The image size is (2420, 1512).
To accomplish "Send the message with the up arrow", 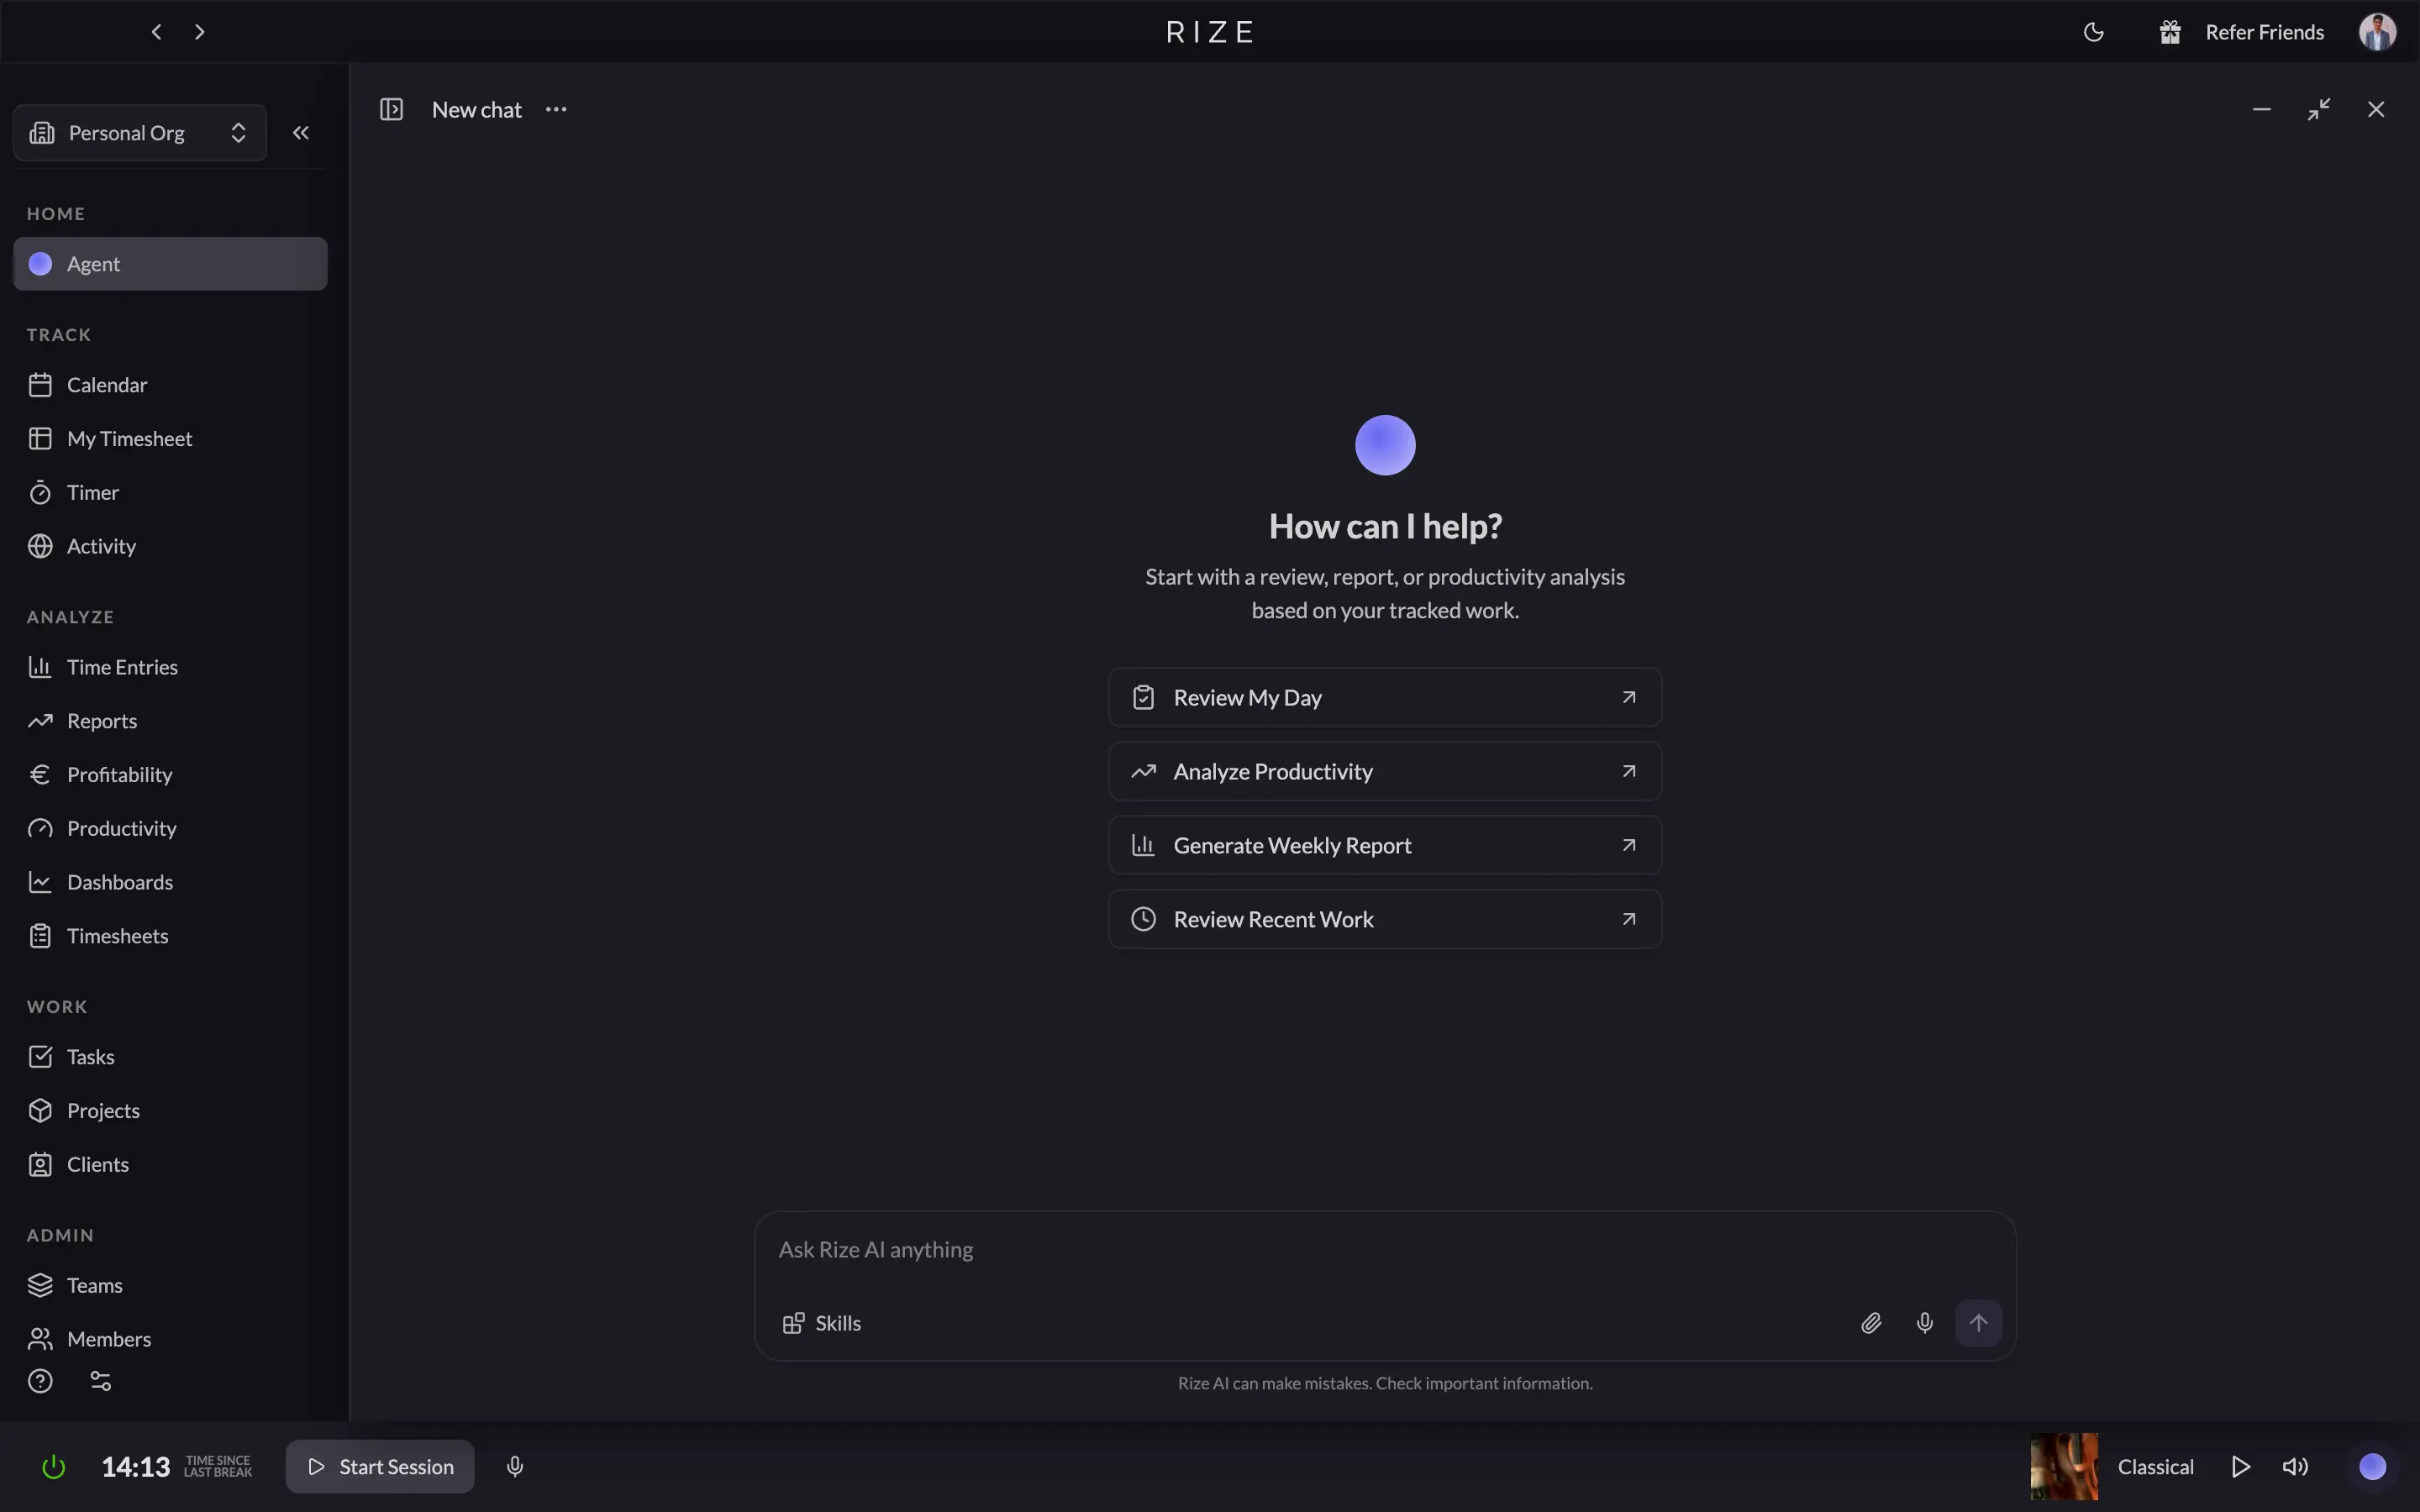I will coord(1978,1323).
